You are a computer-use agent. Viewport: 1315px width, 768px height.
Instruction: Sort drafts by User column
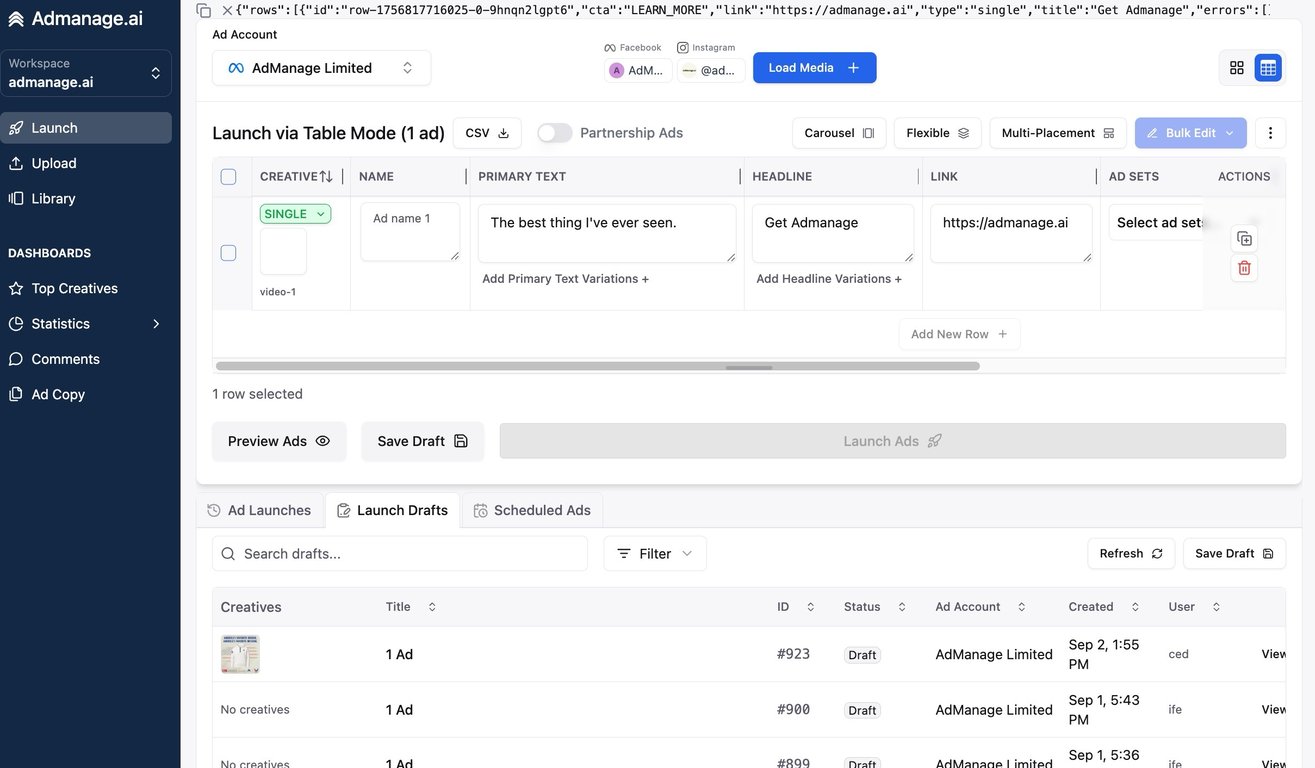tap(1216, 607)
